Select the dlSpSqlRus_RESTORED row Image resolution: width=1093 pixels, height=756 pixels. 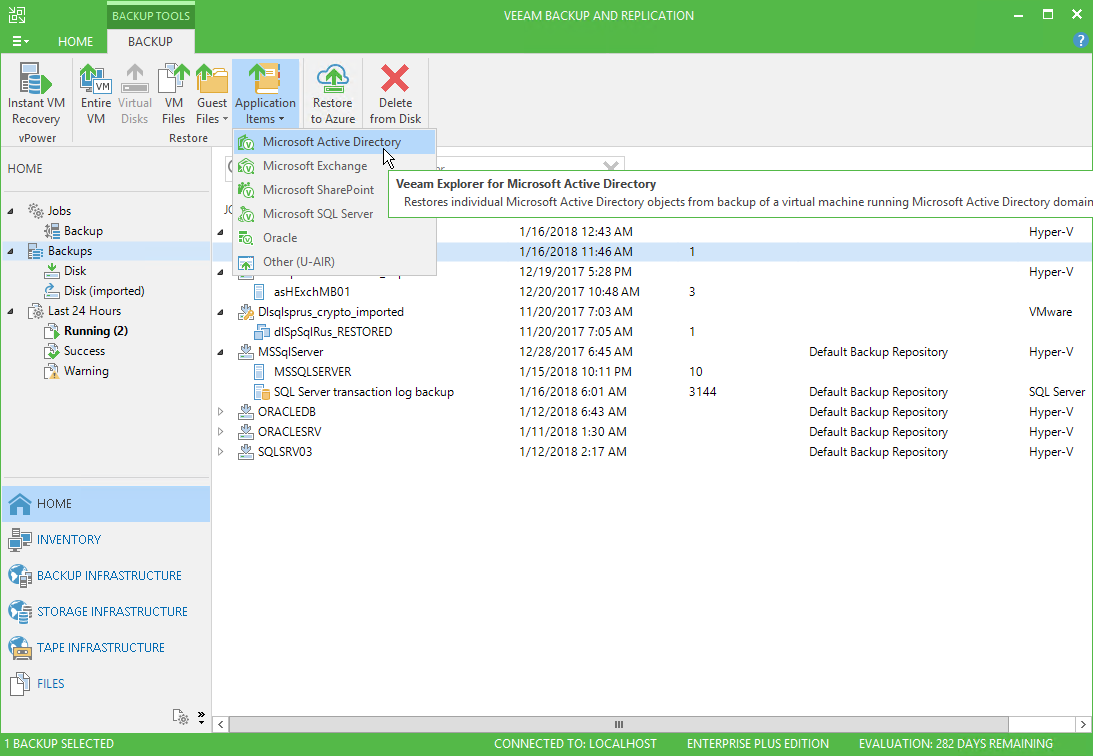click(x=652, y=332)
